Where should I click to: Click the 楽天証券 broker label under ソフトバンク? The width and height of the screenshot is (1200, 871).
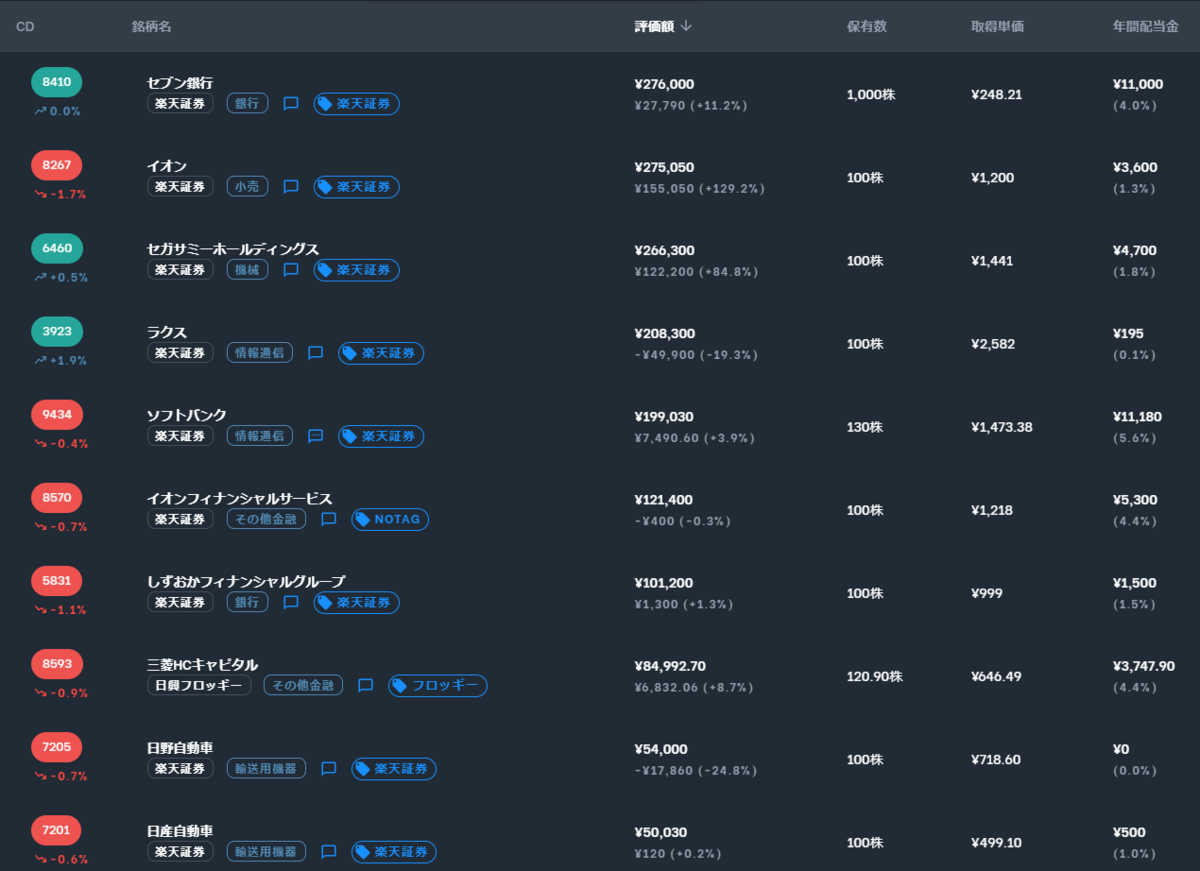click(x=180, y=435)
